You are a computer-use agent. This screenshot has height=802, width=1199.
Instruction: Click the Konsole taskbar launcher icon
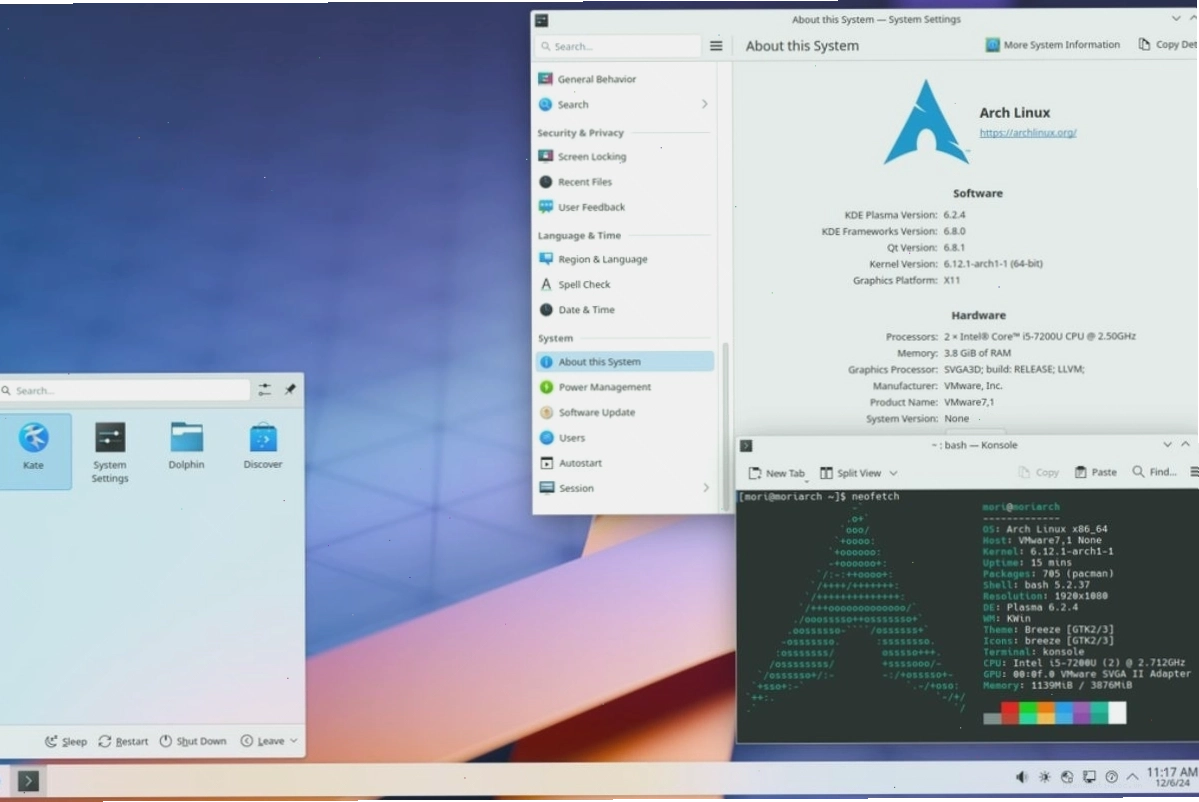click(28, 781)
